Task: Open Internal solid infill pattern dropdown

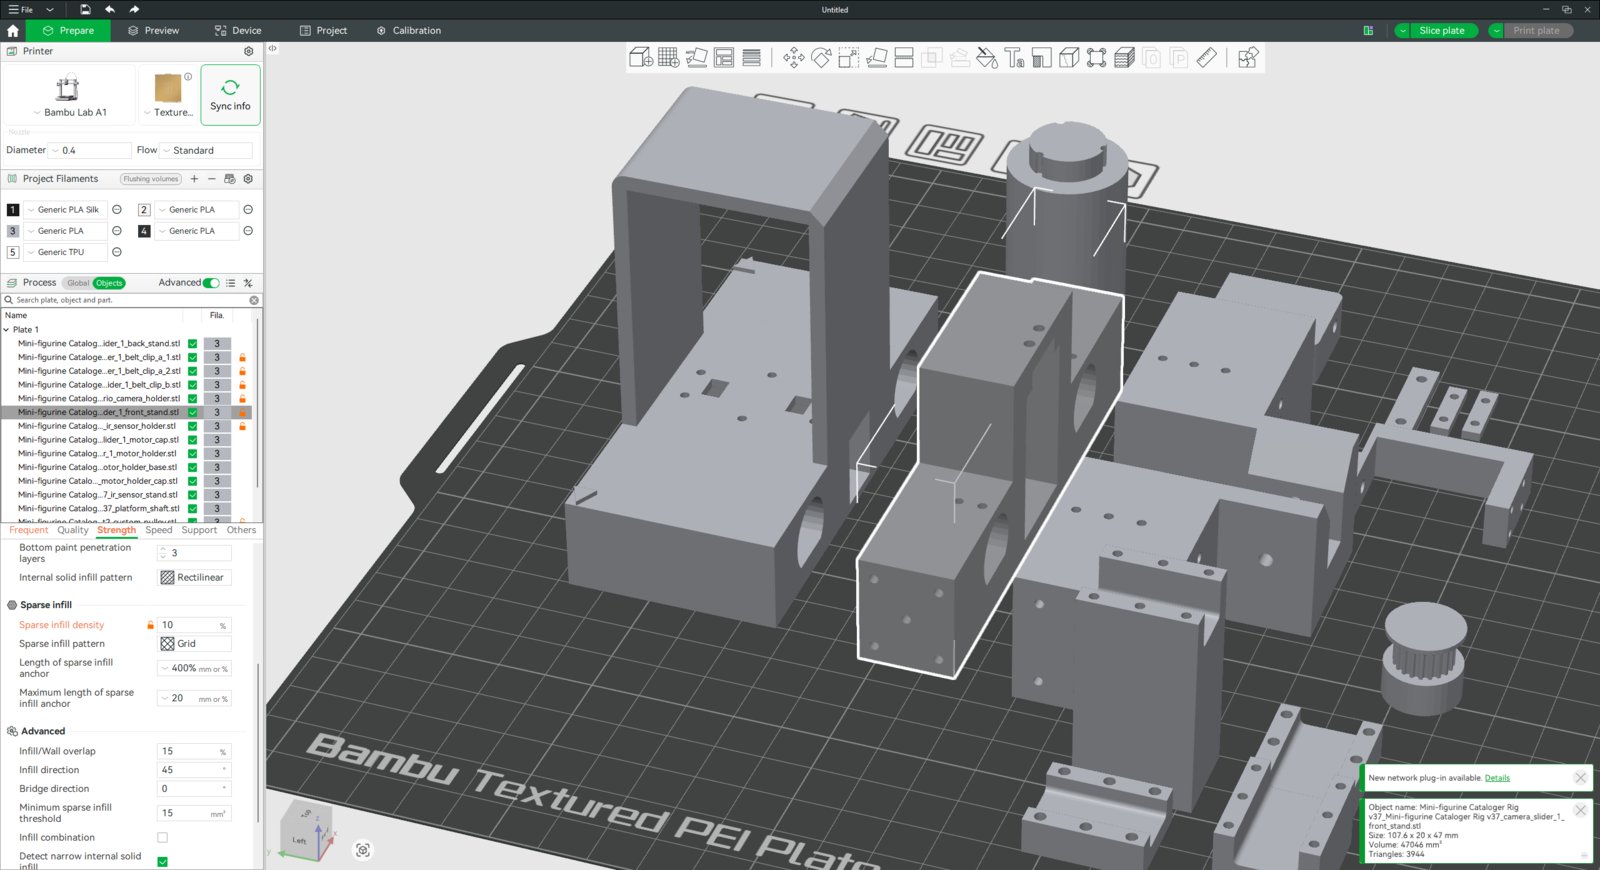Action: tap(194, 578)
